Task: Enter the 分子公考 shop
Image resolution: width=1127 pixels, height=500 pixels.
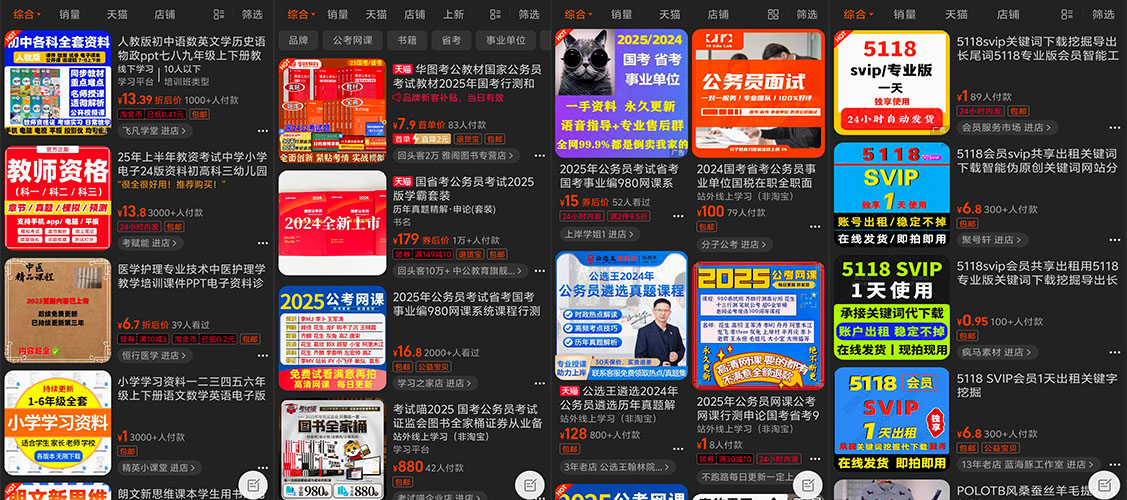Action: (x=735, y=244)
